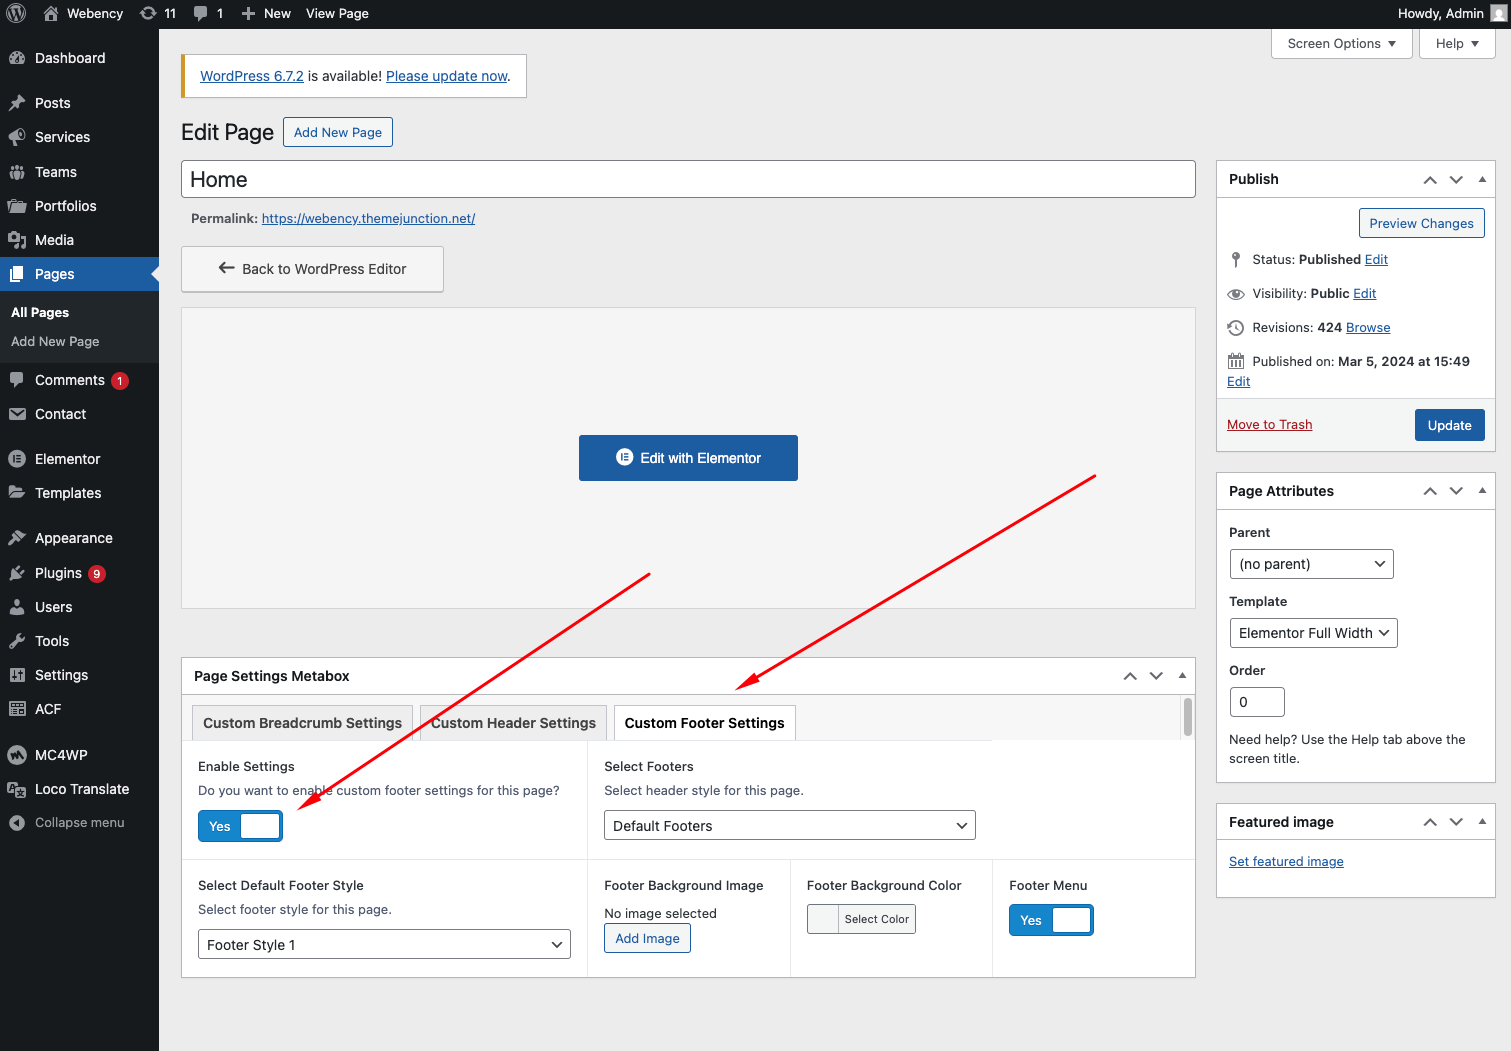
Task: Toggle Enable Settings Yes switch
Action: [240, 826]
